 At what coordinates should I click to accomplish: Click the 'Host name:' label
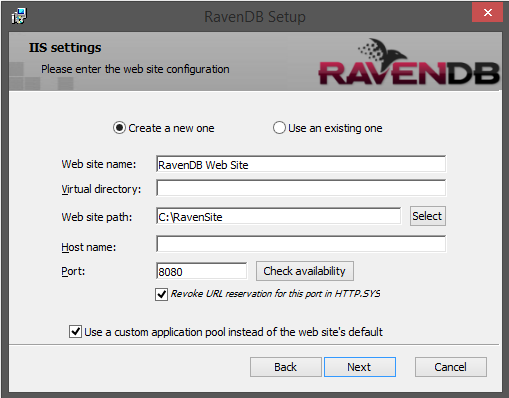[x=89, y=247]
